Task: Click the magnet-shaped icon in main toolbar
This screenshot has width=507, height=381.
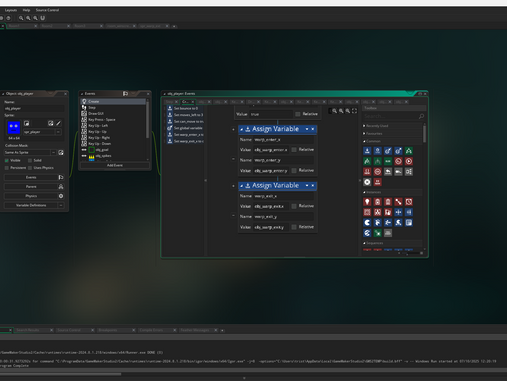Action: coord(43,18)
